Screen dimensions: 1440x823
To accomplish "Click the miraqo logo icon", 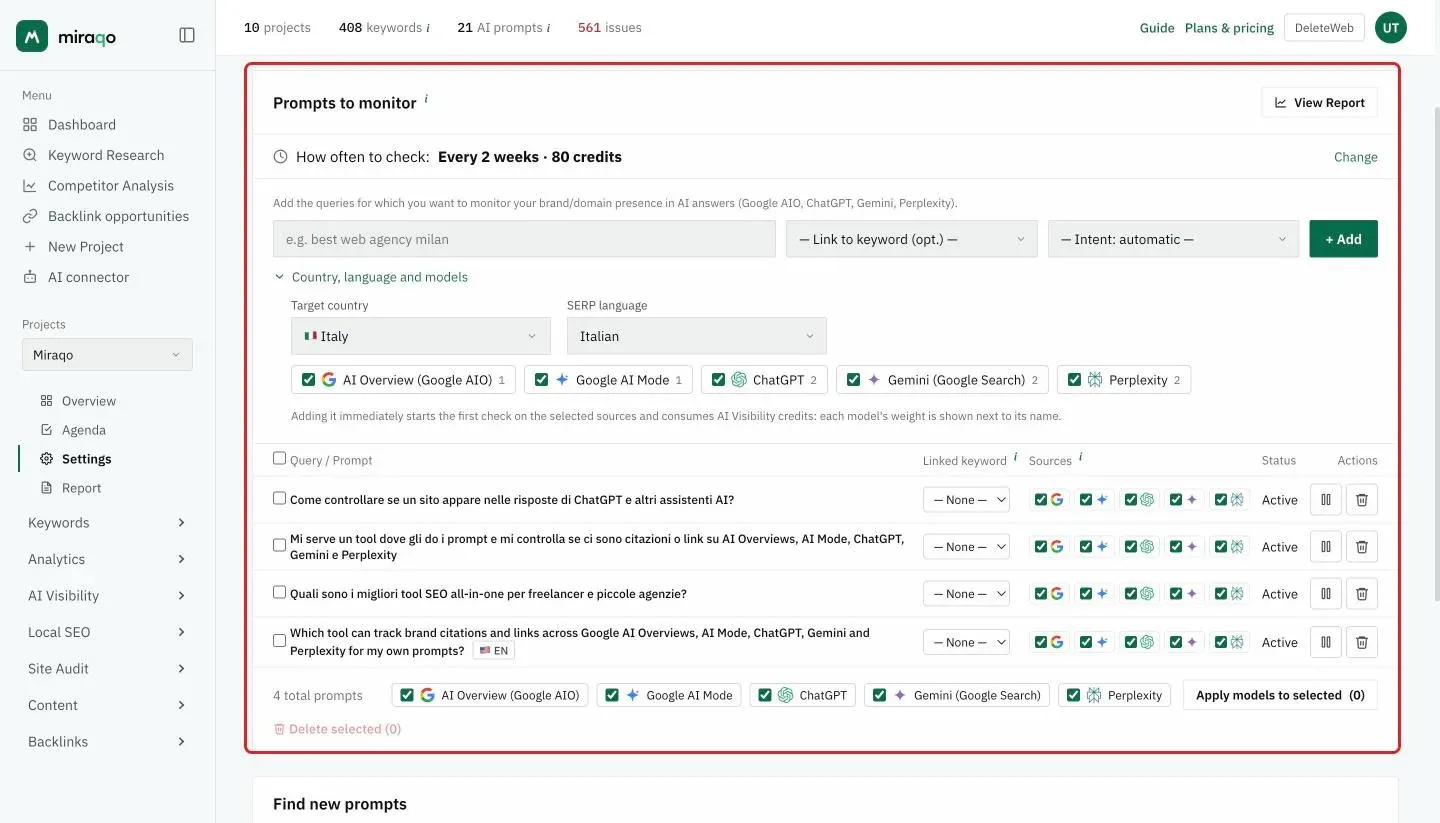I will click(32, 36).
